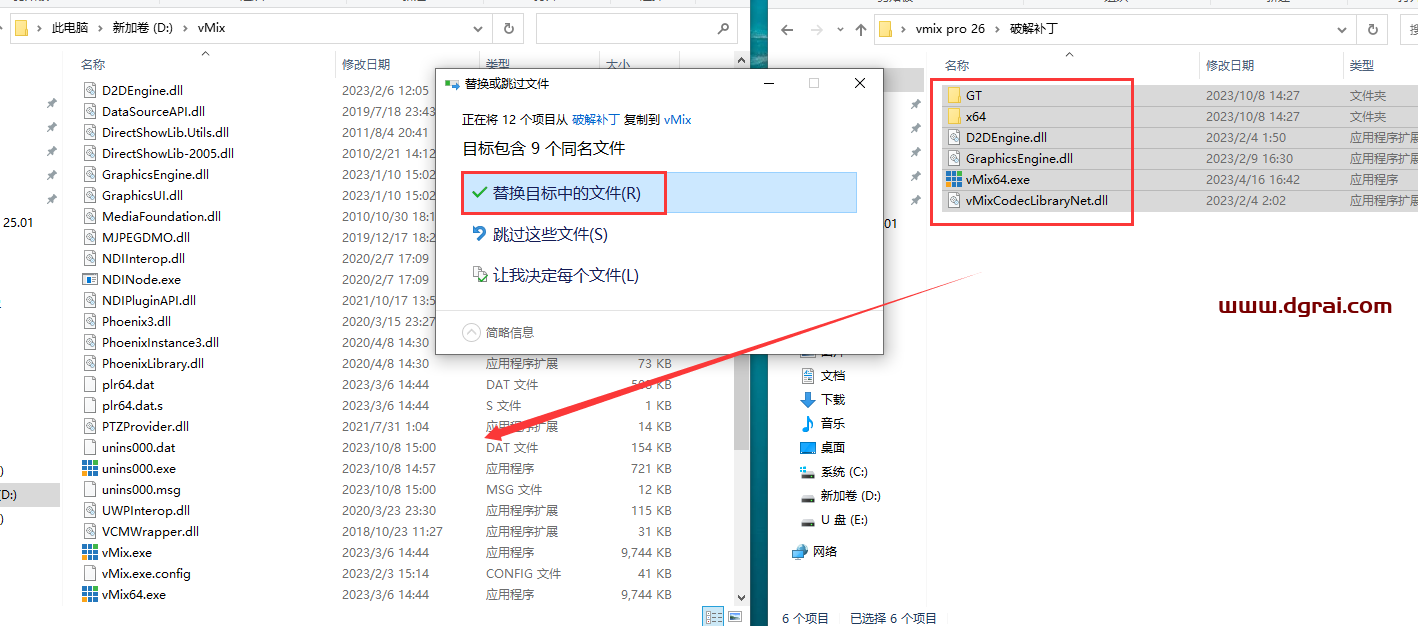Sort vMix file list by 修改日期 column
Image resolution: width=1418 pixels, height=626 pixels.
pyautogui.click(x=366, y=64)
